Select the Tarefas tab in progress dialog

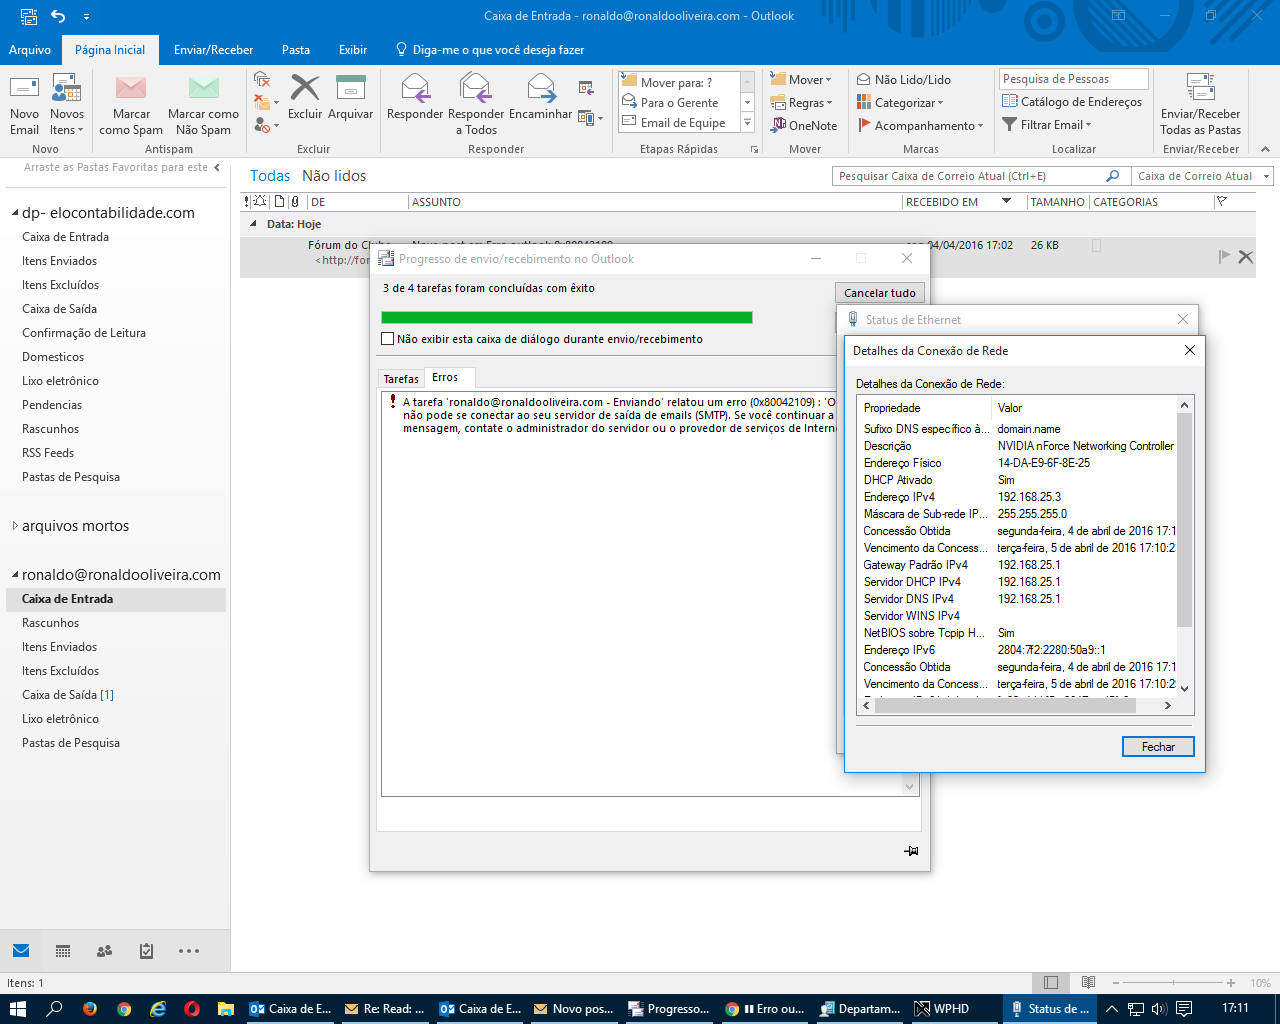(x=401, y=379)
